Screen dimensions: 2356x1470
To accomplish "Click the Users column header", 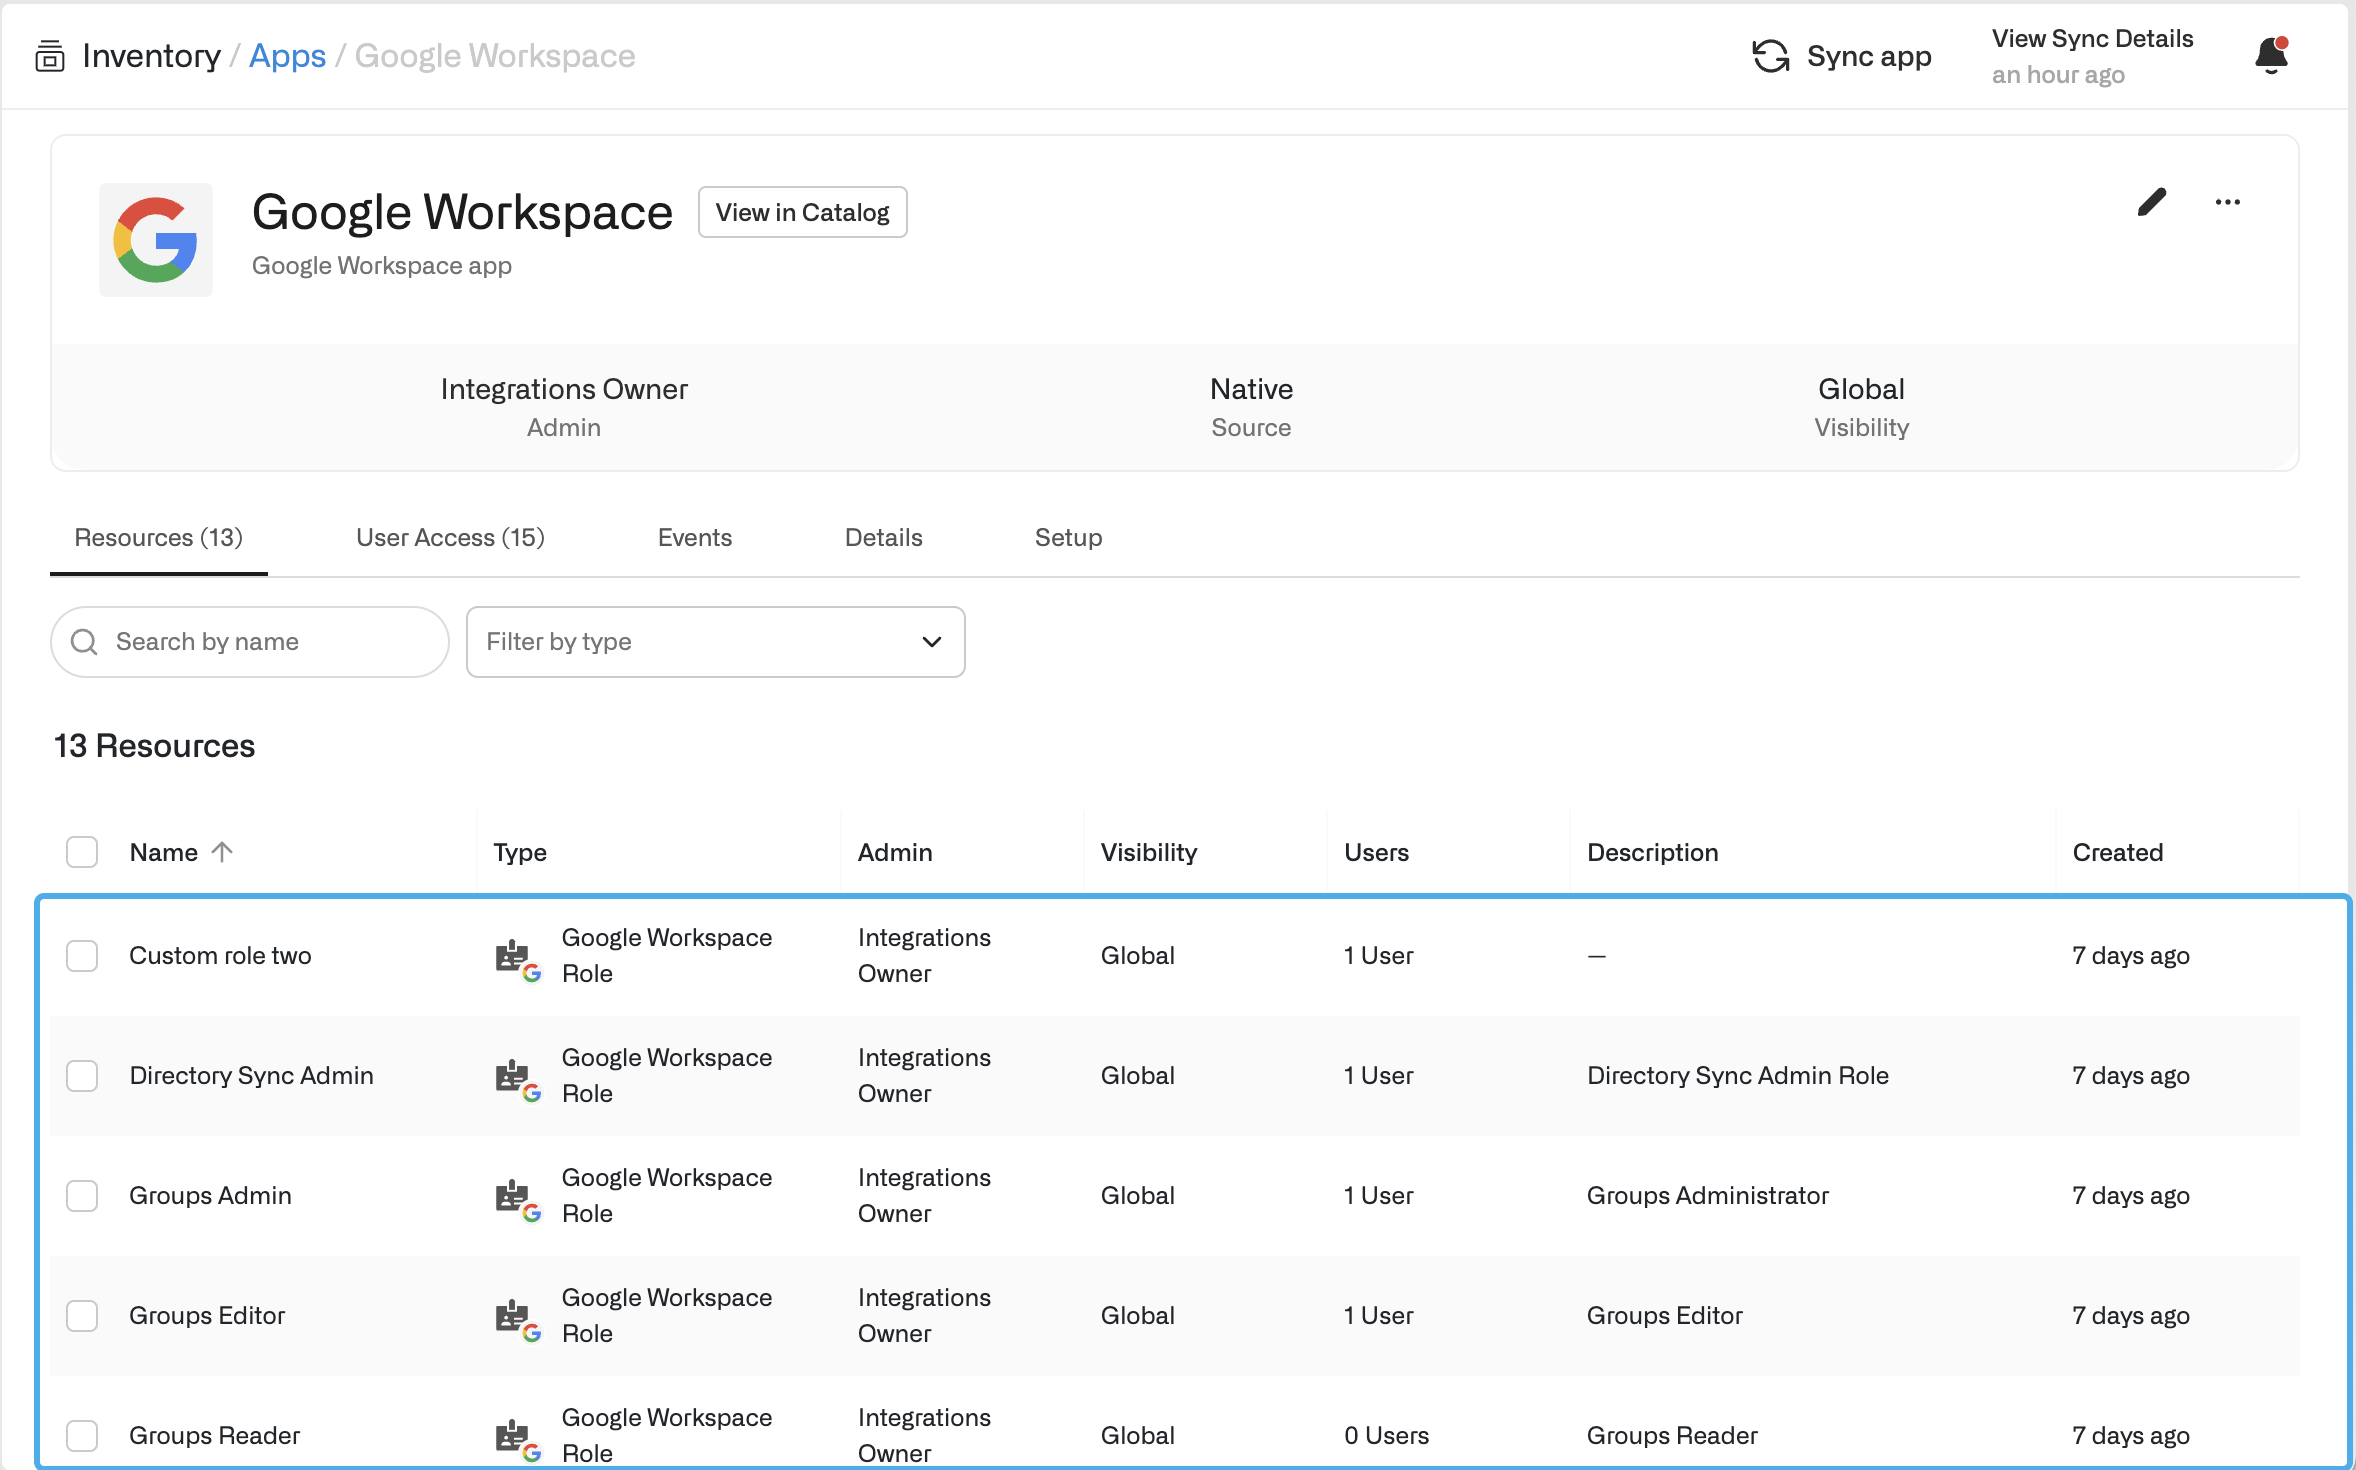I will 1376,852.
